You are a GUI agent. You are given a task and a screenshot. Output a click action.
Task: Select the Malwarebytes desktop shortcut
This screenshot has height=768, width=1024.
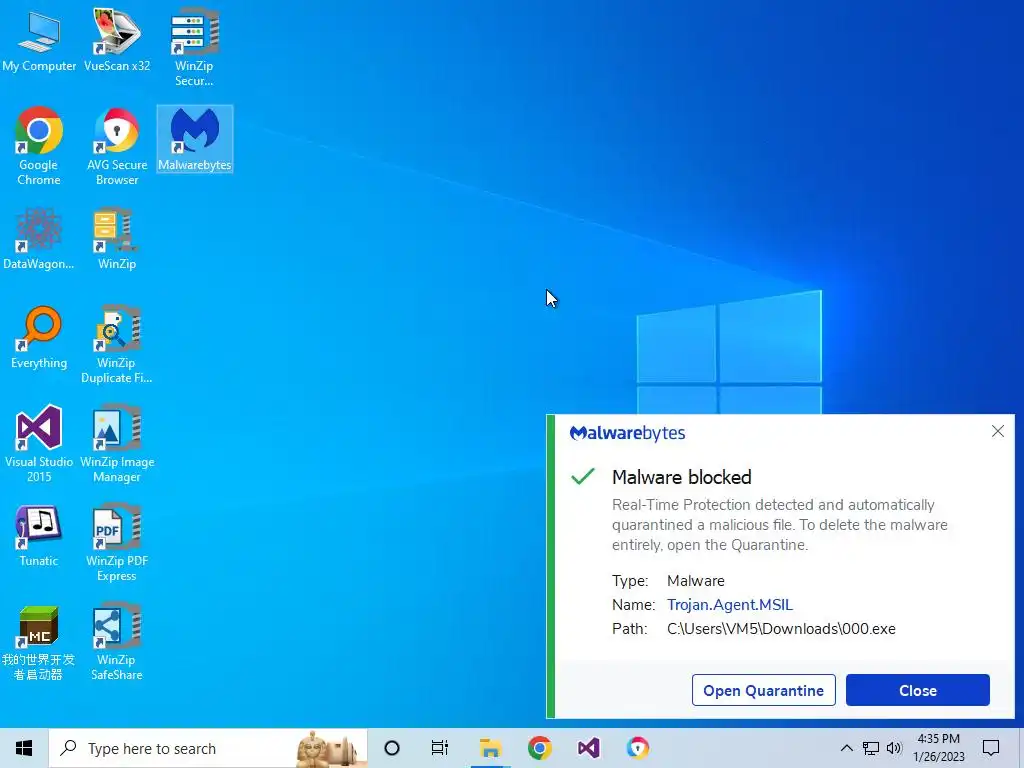[x=195, y=139]
